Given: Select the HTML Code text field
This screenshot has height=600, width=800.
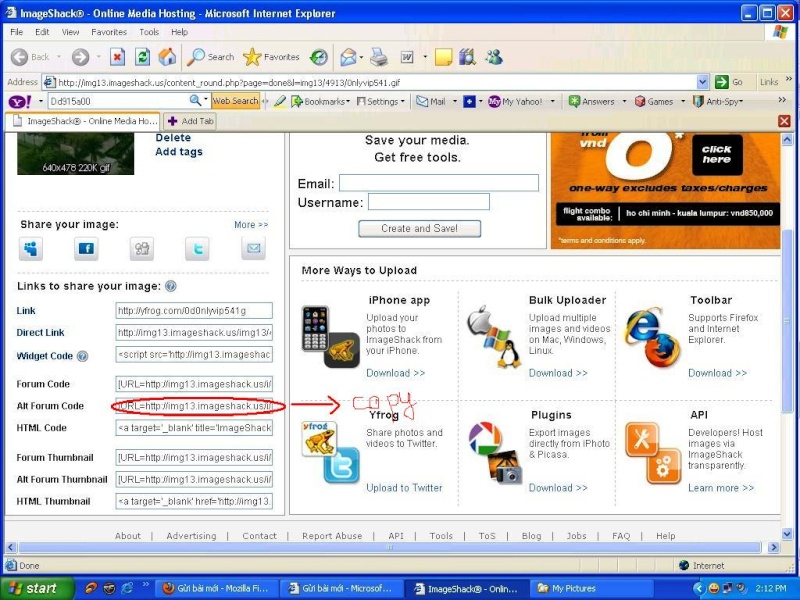Looking at the screenshot, I should pyautogui.click(x=194, y=428).
